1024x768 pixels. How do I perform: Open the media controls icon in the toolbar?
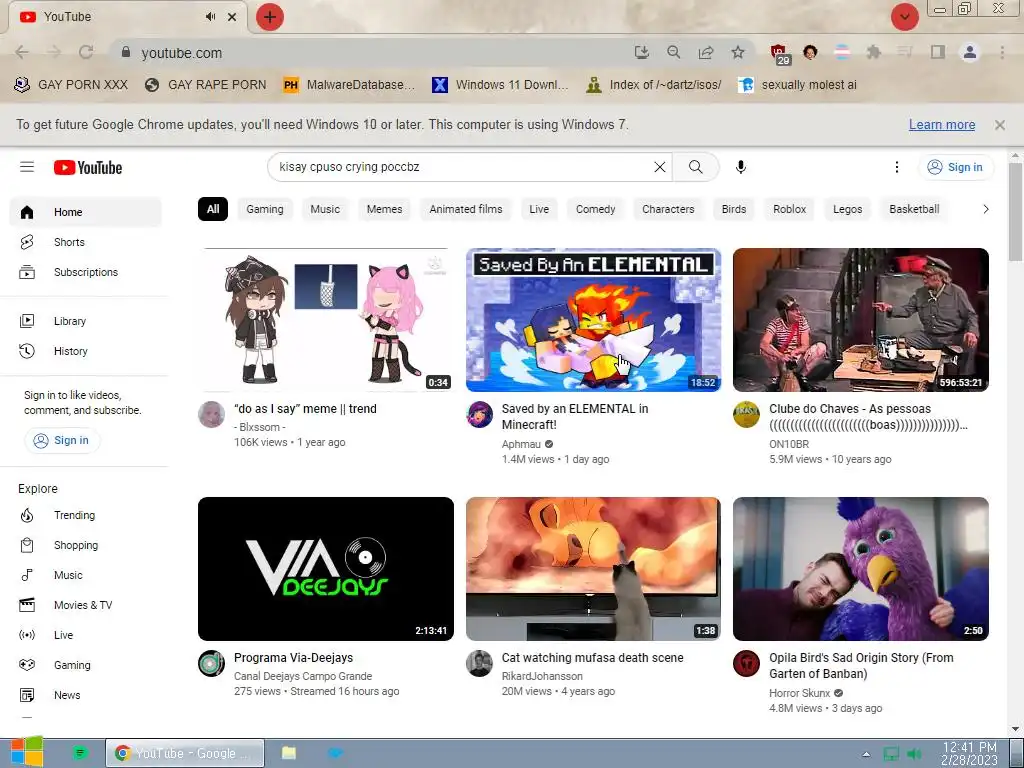click(905, 52)
